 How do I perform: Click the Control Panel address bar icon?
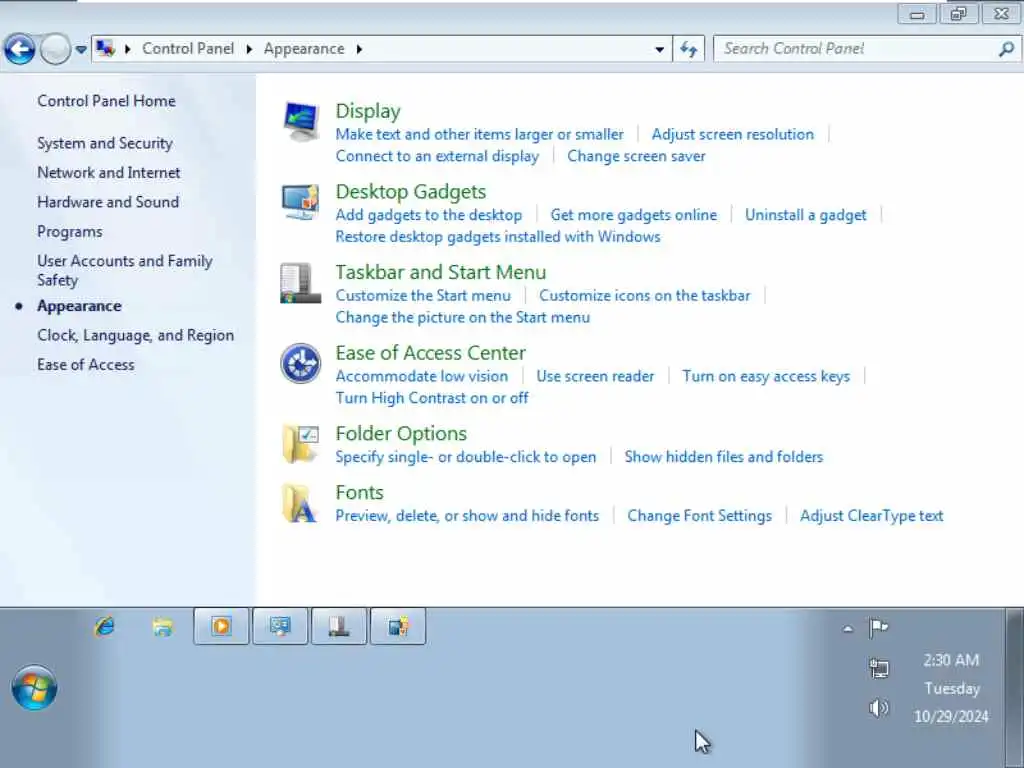105,48
